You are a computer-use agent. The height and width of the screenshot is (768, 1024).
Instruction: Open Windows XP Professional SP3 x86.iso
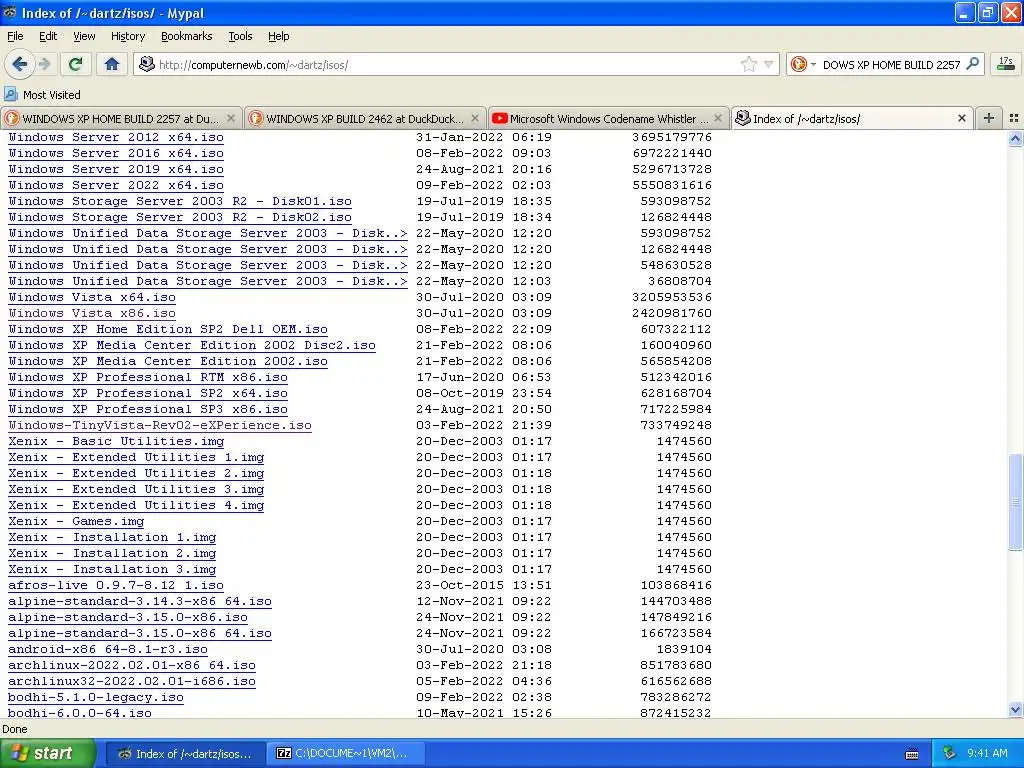pos(148,409)
